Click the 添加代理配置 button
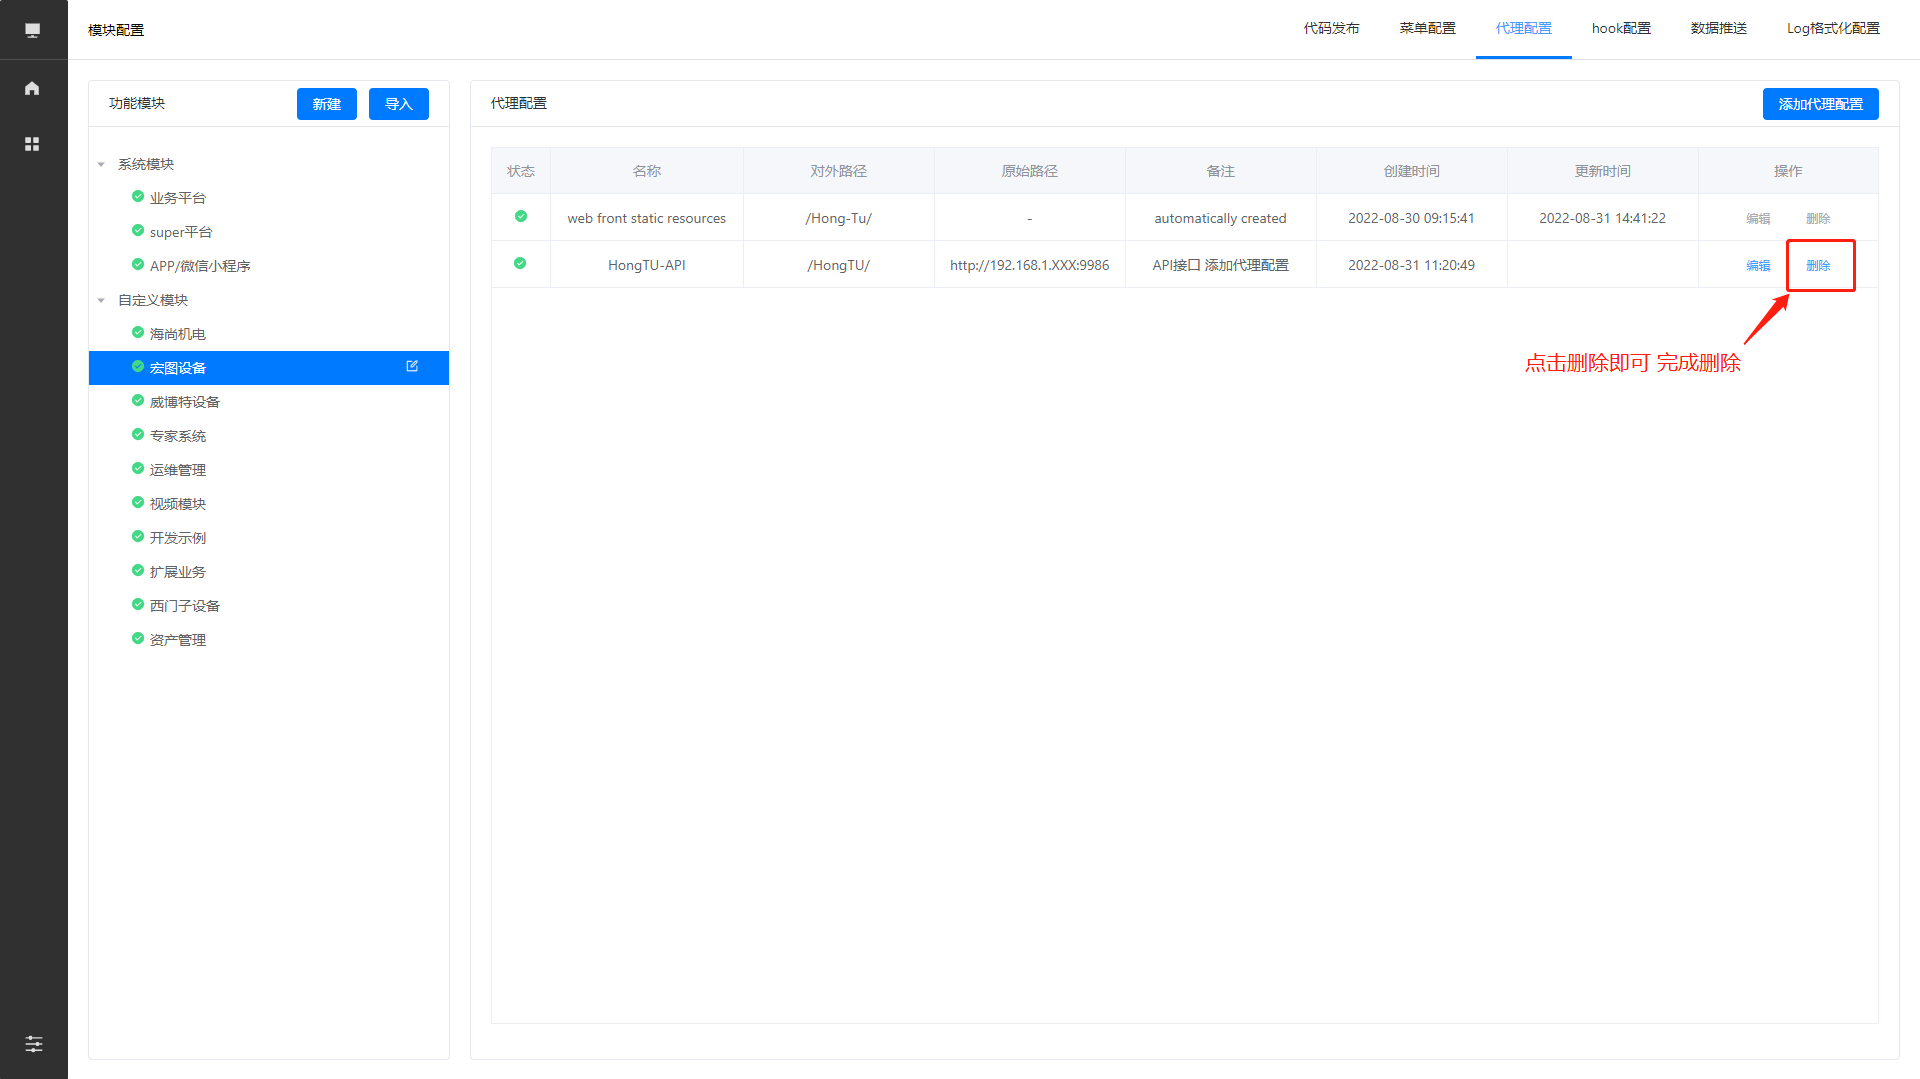This screenshot has height=1079, width=1920. (1820, 104)
